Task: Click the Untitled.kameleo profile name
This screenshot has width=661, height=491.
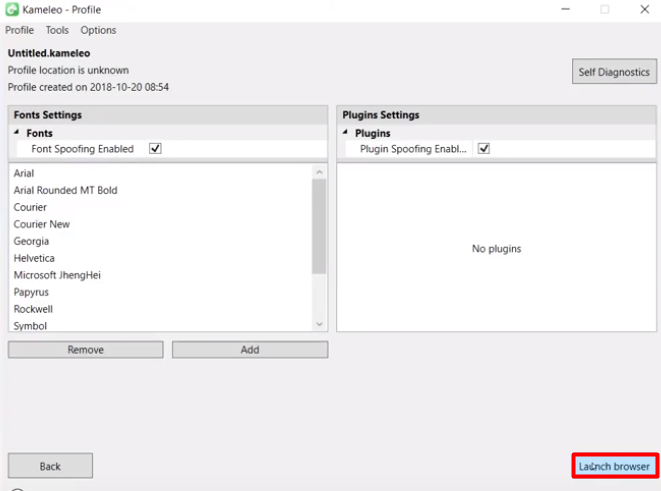Action: pos(49,53)
